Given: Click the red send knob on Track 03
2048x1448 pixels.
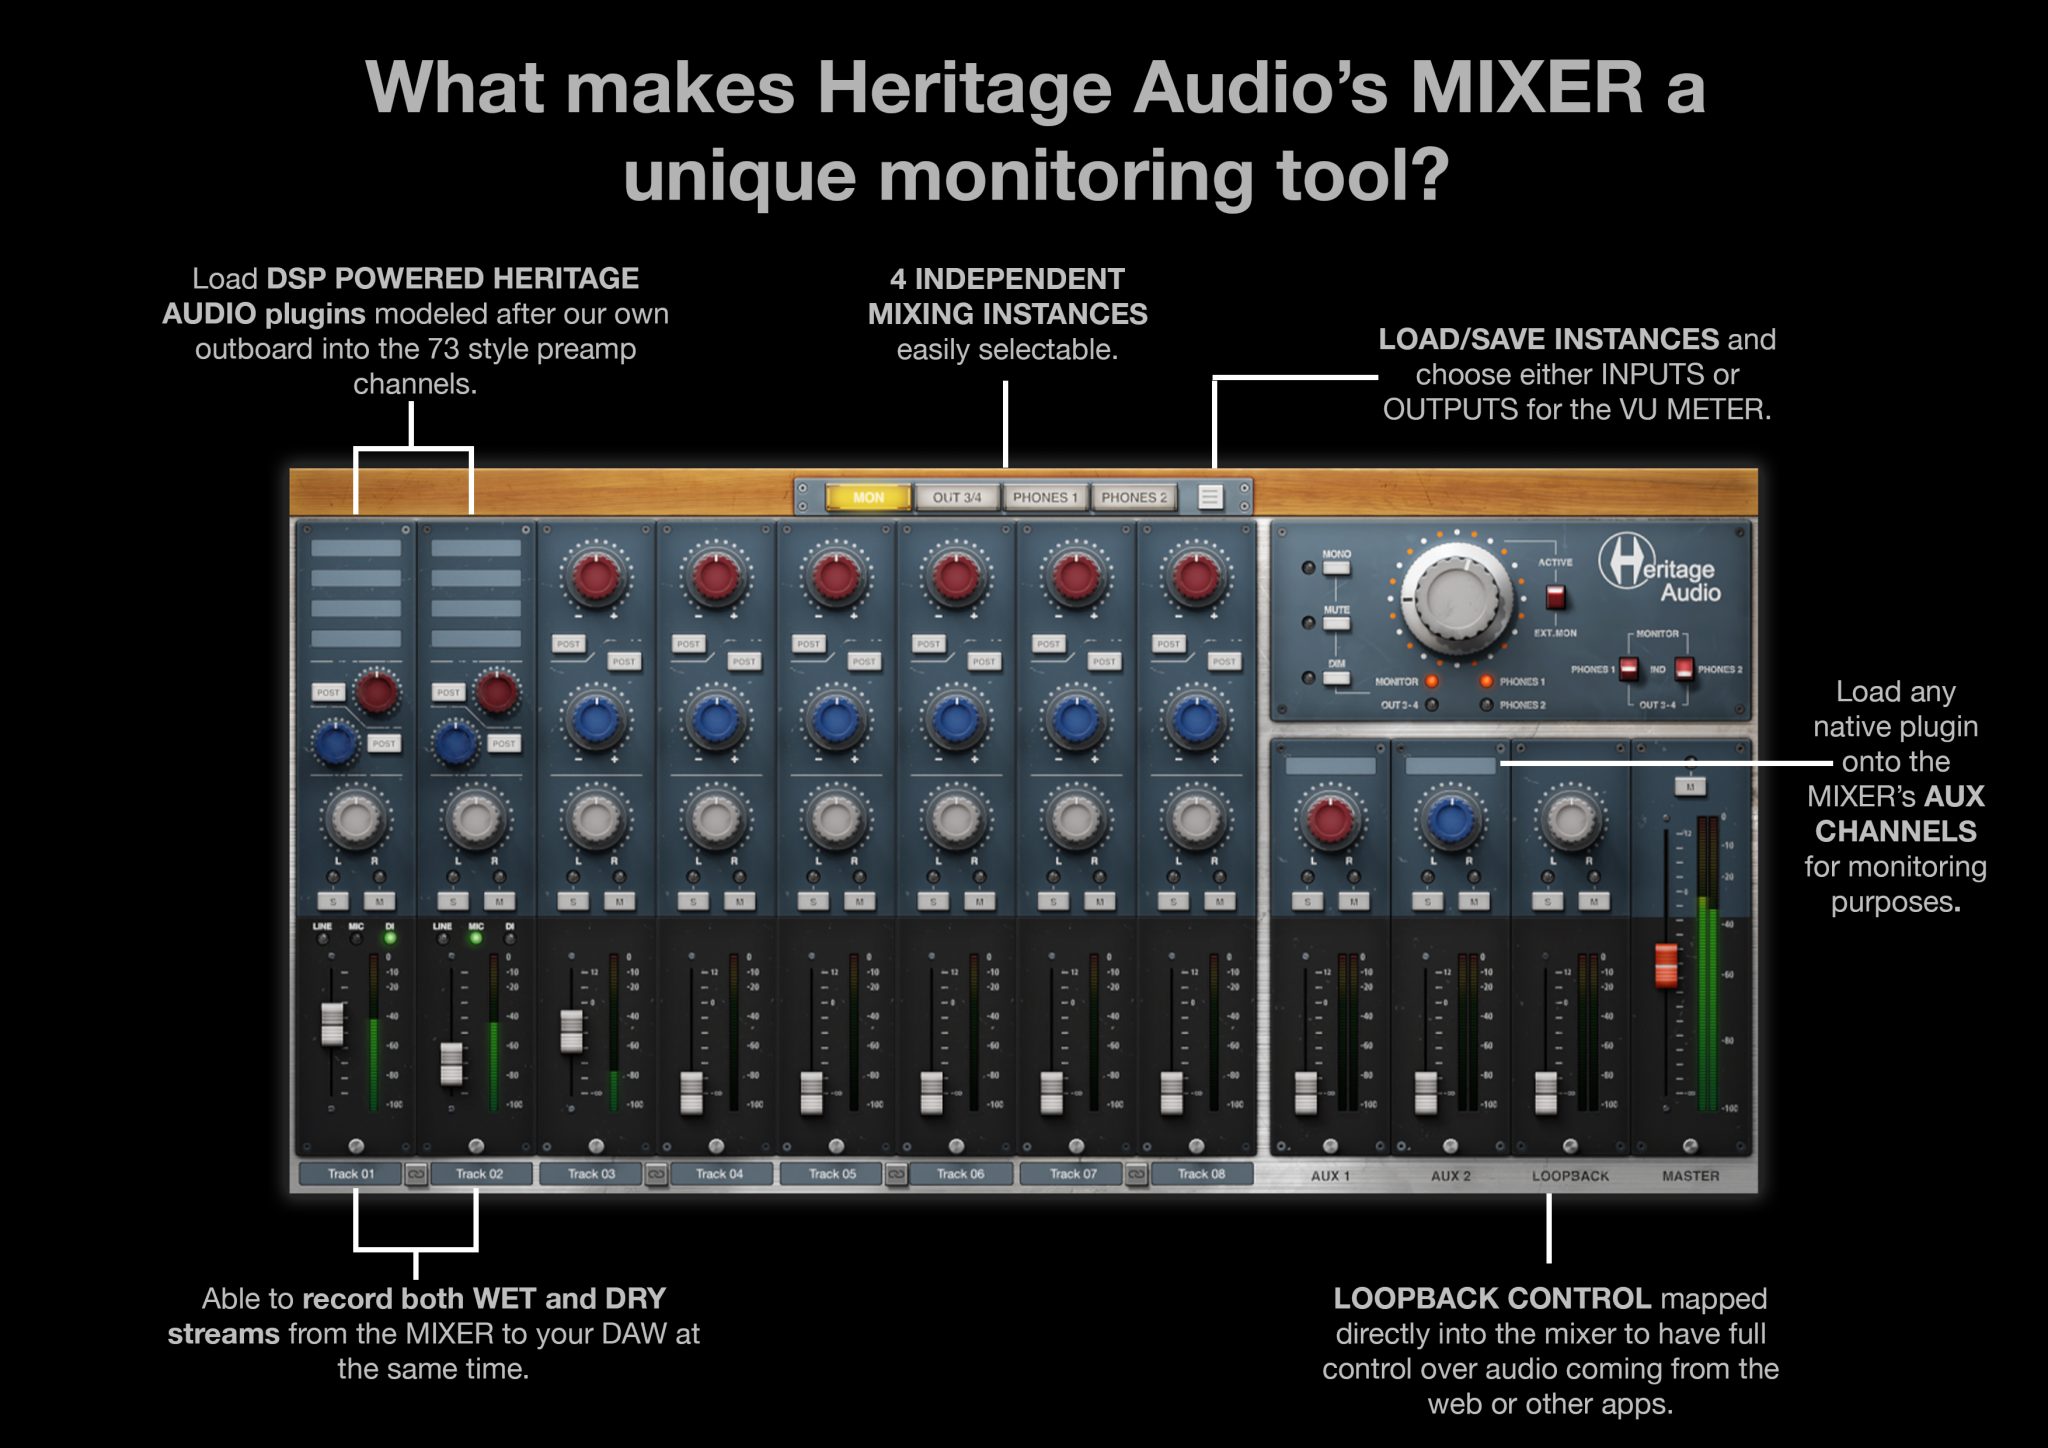Looking at the screenshot, I should point(595,577).
